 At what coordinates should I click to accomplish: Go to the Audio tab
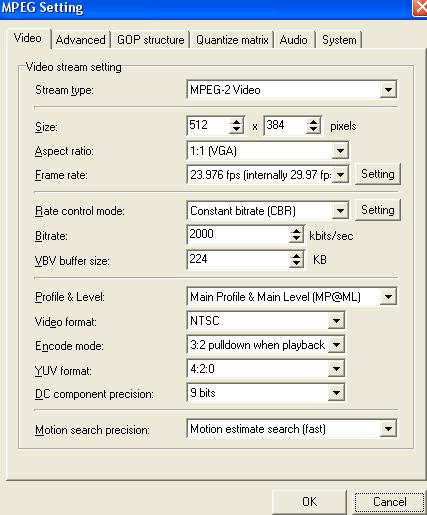click(293, 40)
